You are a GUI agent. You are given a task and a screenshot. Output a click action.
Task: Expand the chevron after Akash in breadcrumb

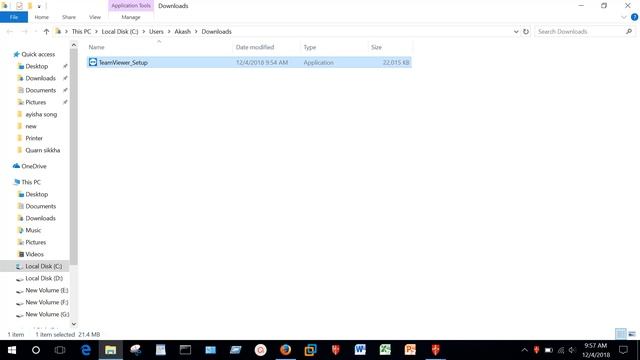coord(196,31)
